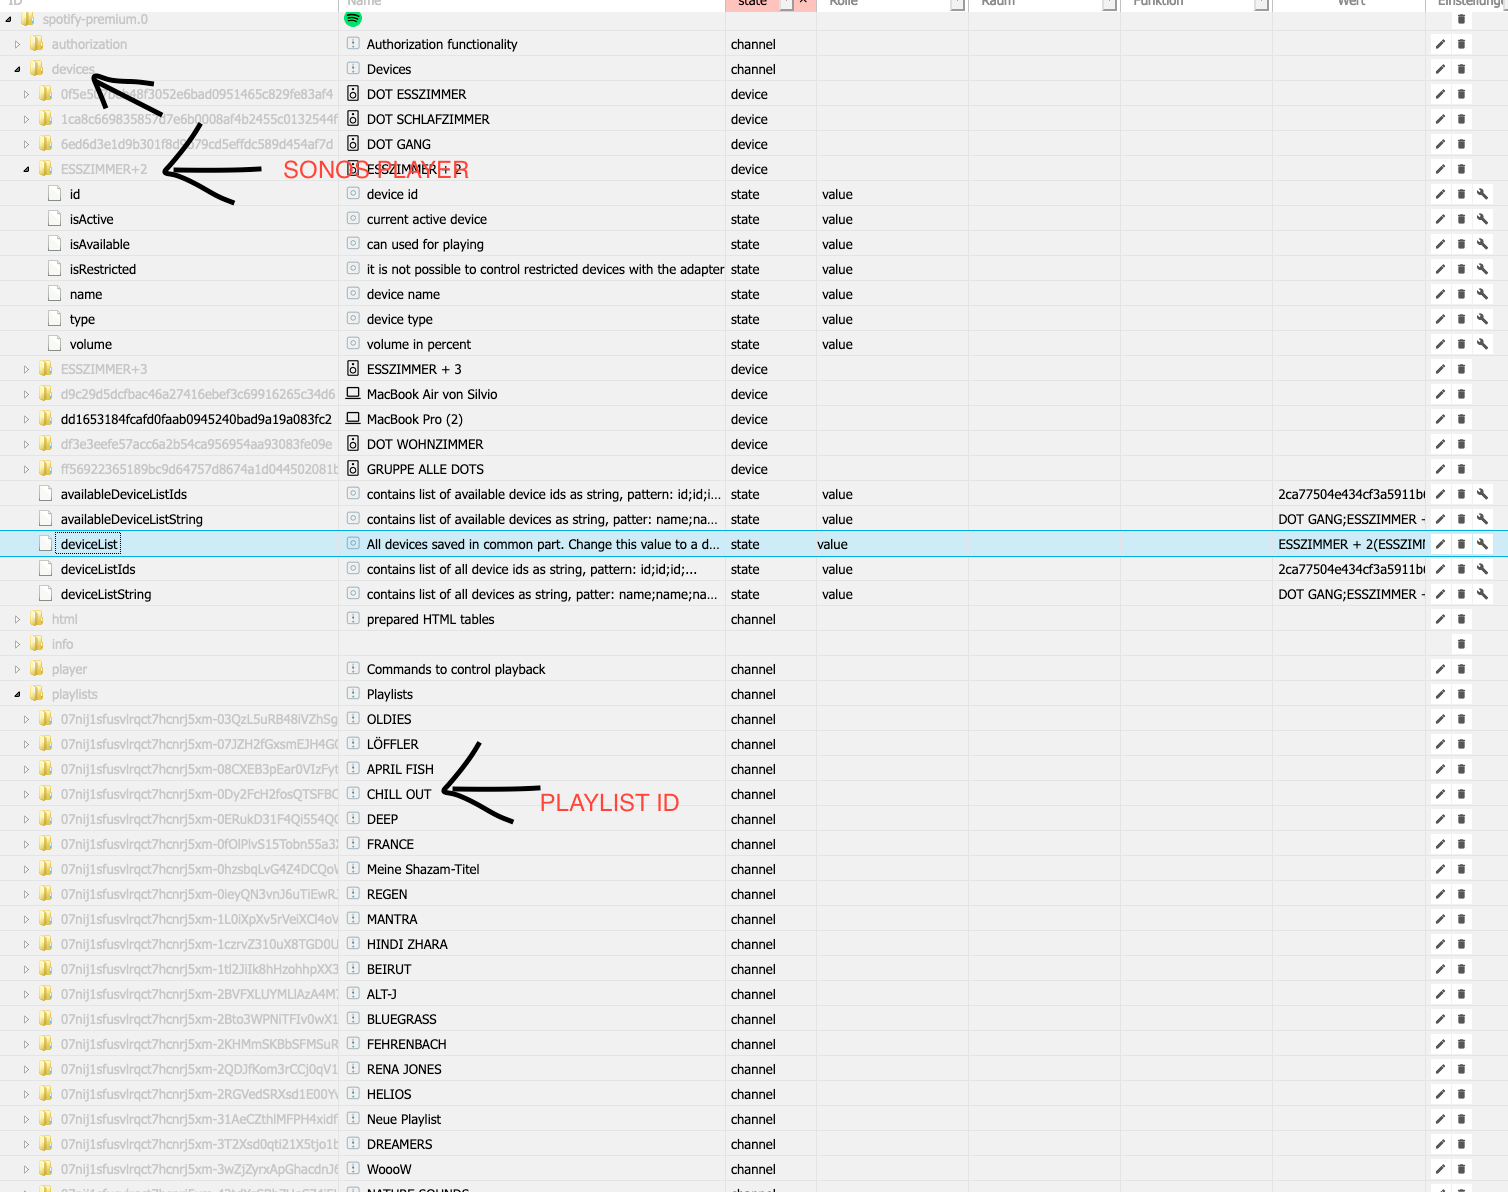Expand the html folder

(17, 619)
